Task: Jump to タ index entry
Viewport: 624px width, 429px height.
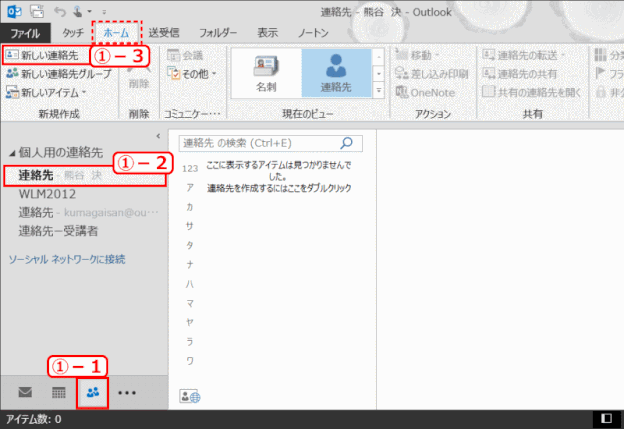Action: (190, 245)
